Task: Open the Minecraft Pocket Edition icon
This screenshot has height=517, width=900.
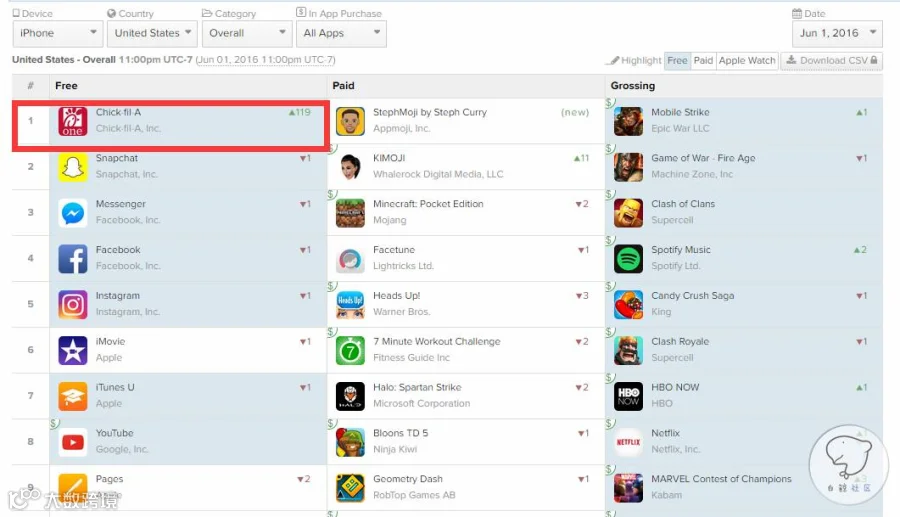Action: pyautogui.click(x=350, y=213)
